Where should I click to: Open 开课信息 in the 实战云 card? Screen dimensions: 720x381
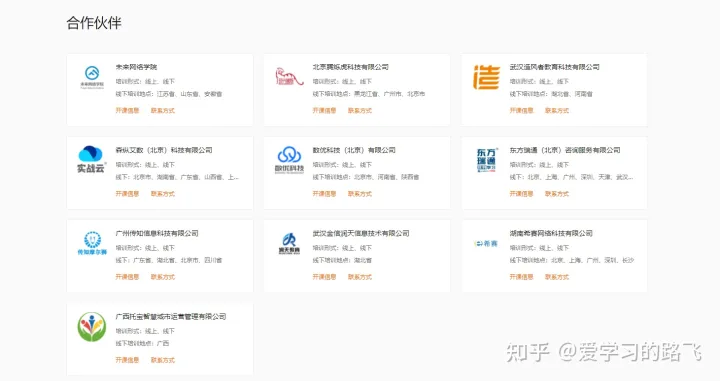coord(127,194)
